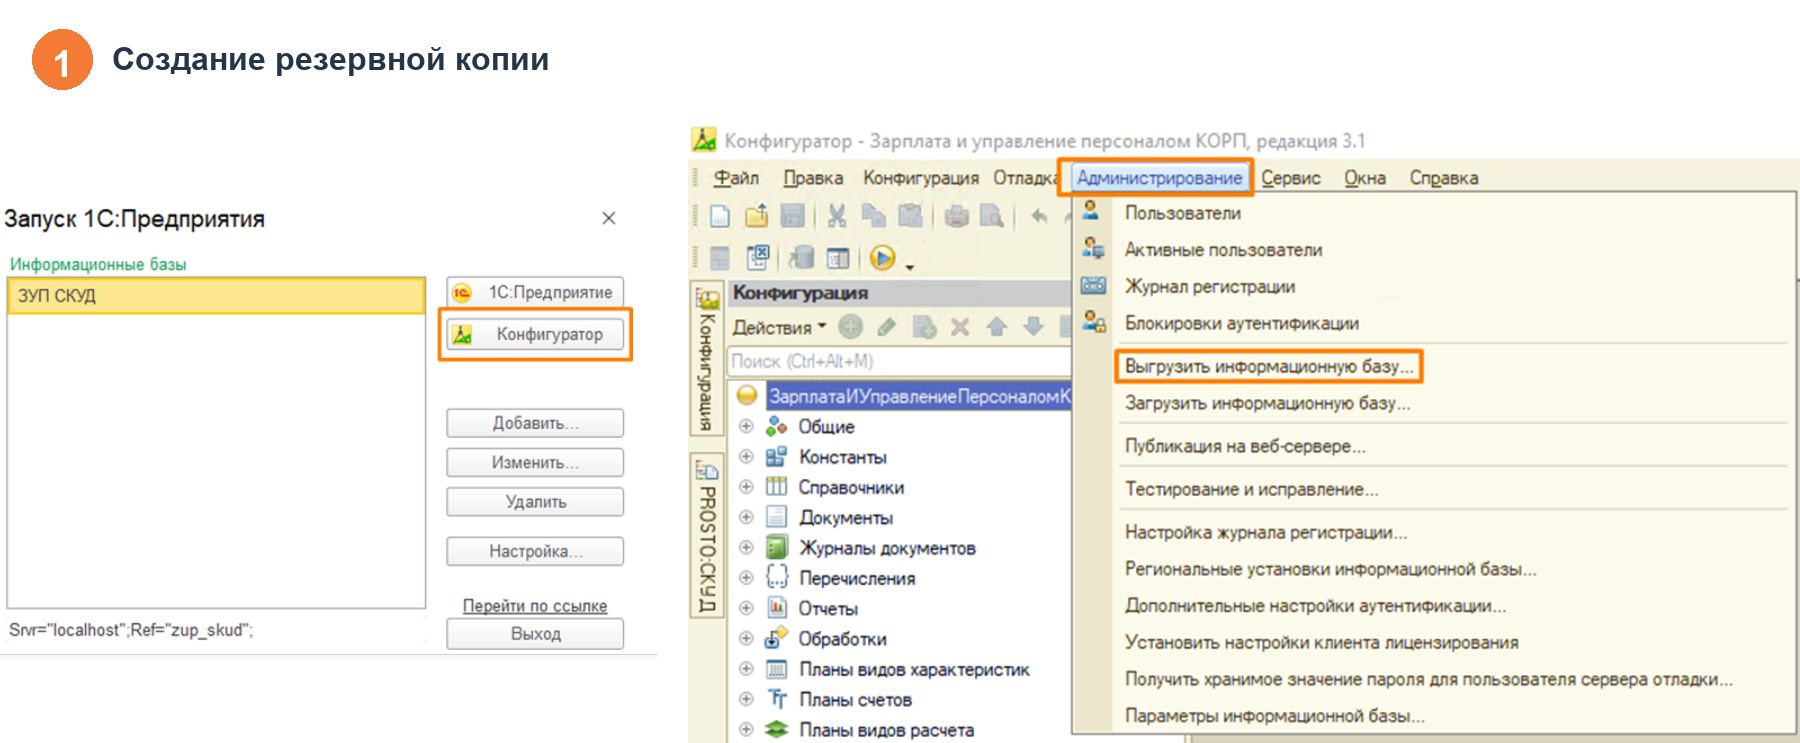Click the Выход button
The image size is (1800, 743).
tap(535, 634)
